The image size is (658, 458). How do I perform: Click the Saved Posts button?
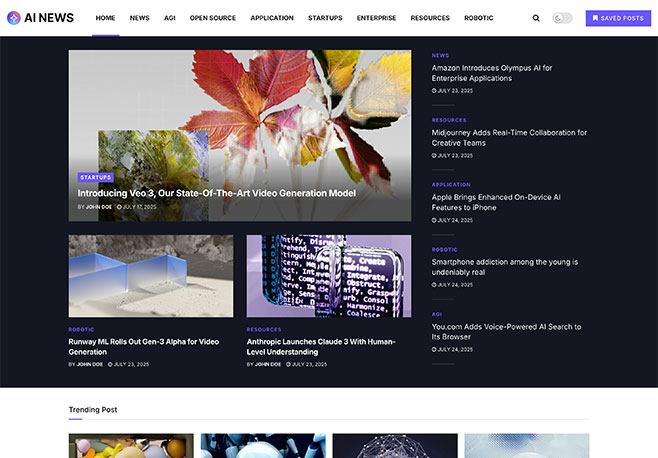[x=617, y=18]
